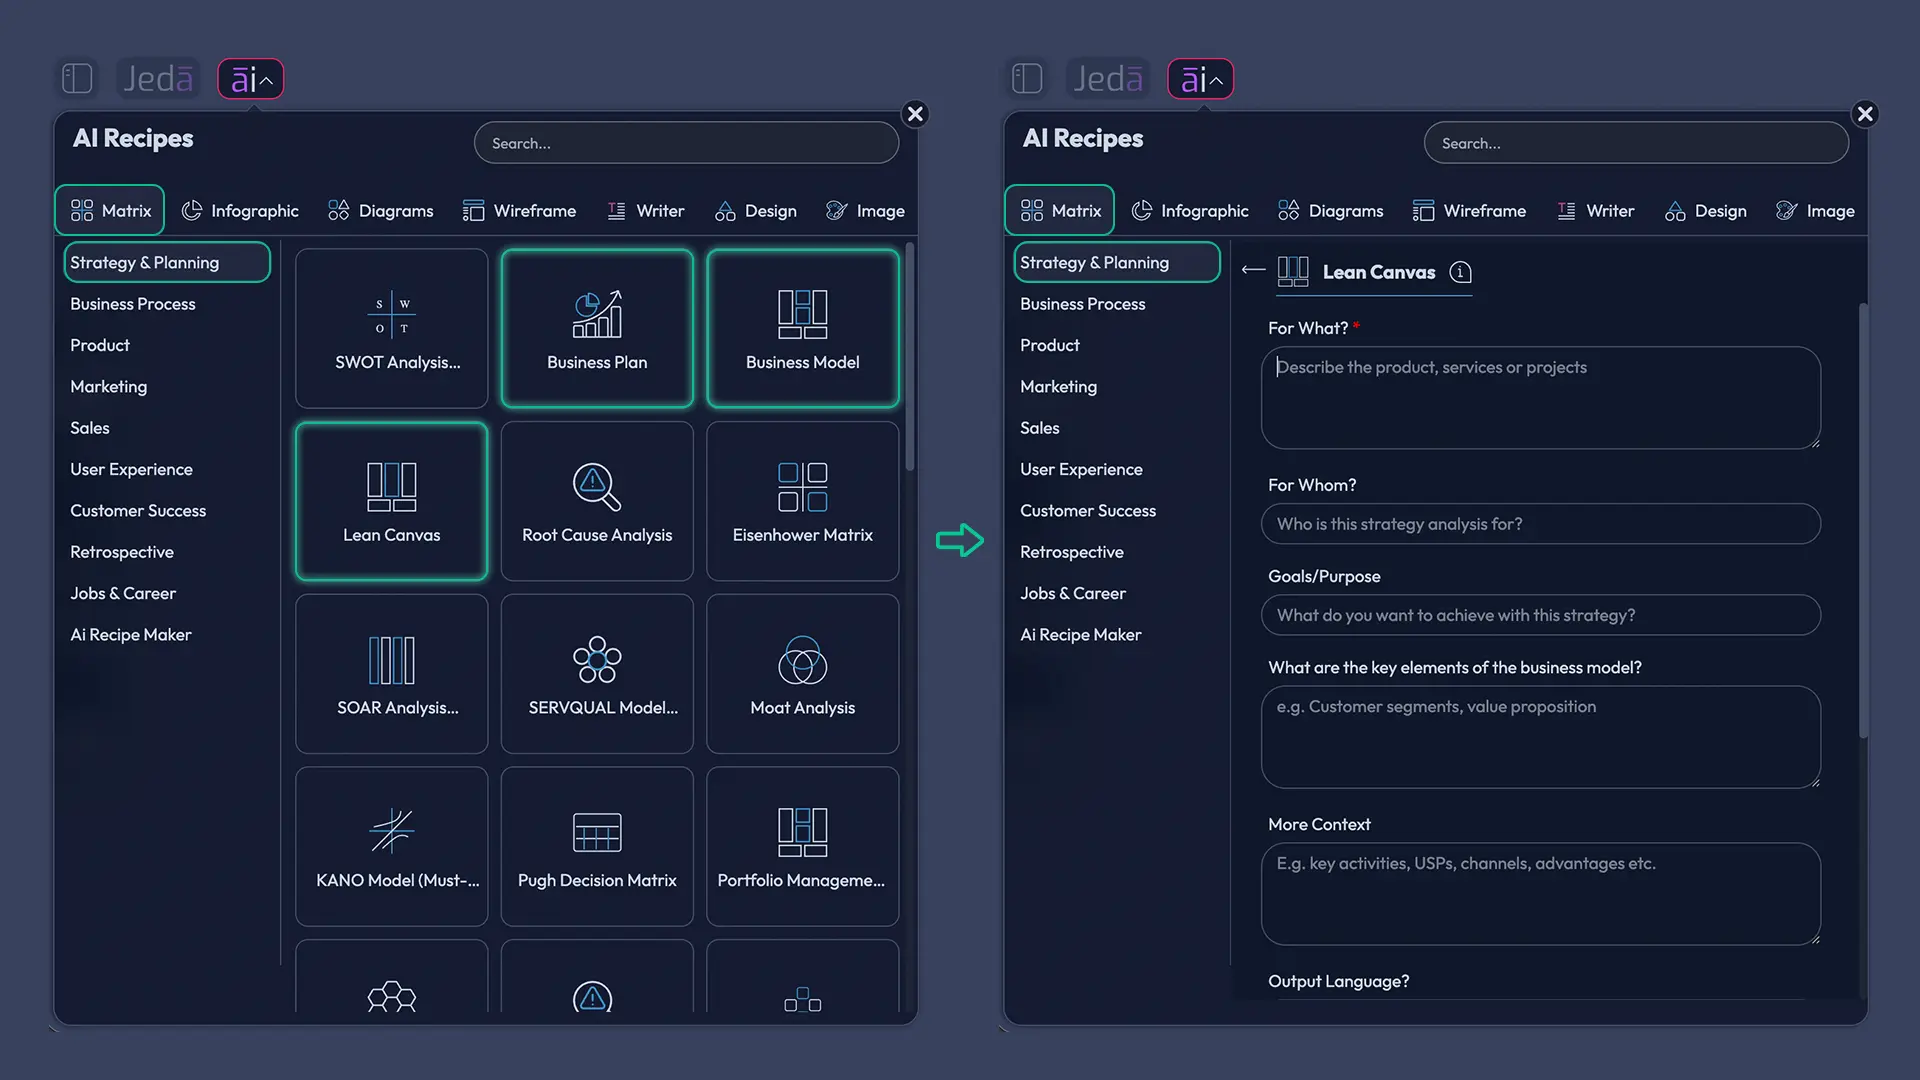1920x1080 pixels.
Task: Select User Experience category in left panel
Action: pos(131,469)
